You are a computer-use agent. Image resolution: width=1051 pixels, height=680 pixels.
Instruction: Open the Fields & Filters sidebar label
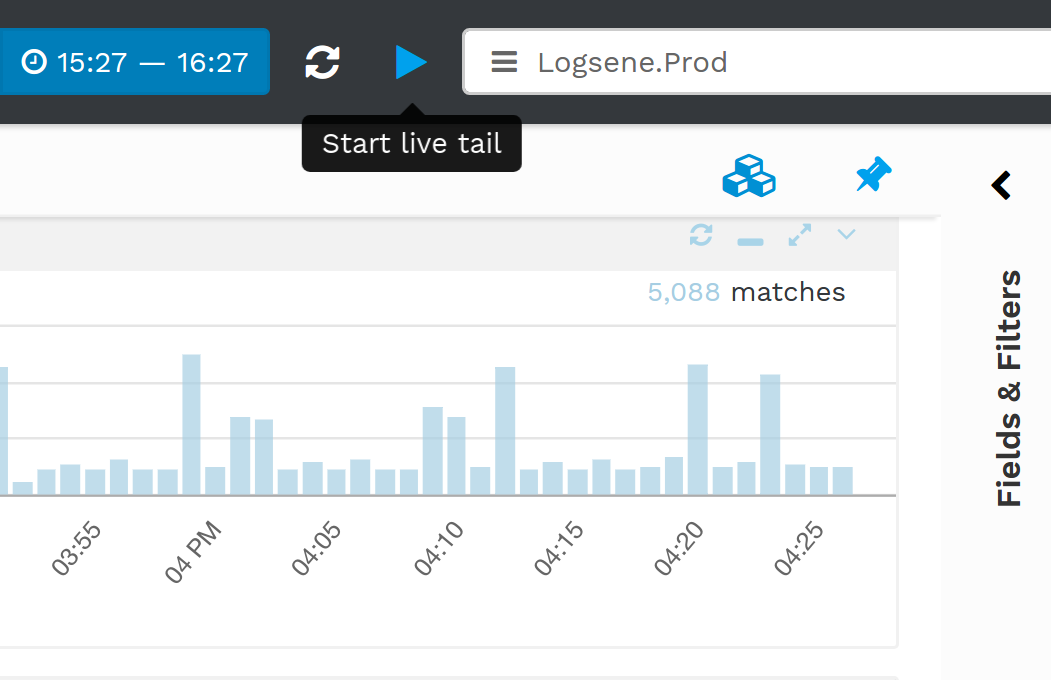(x=1009, y=388)
